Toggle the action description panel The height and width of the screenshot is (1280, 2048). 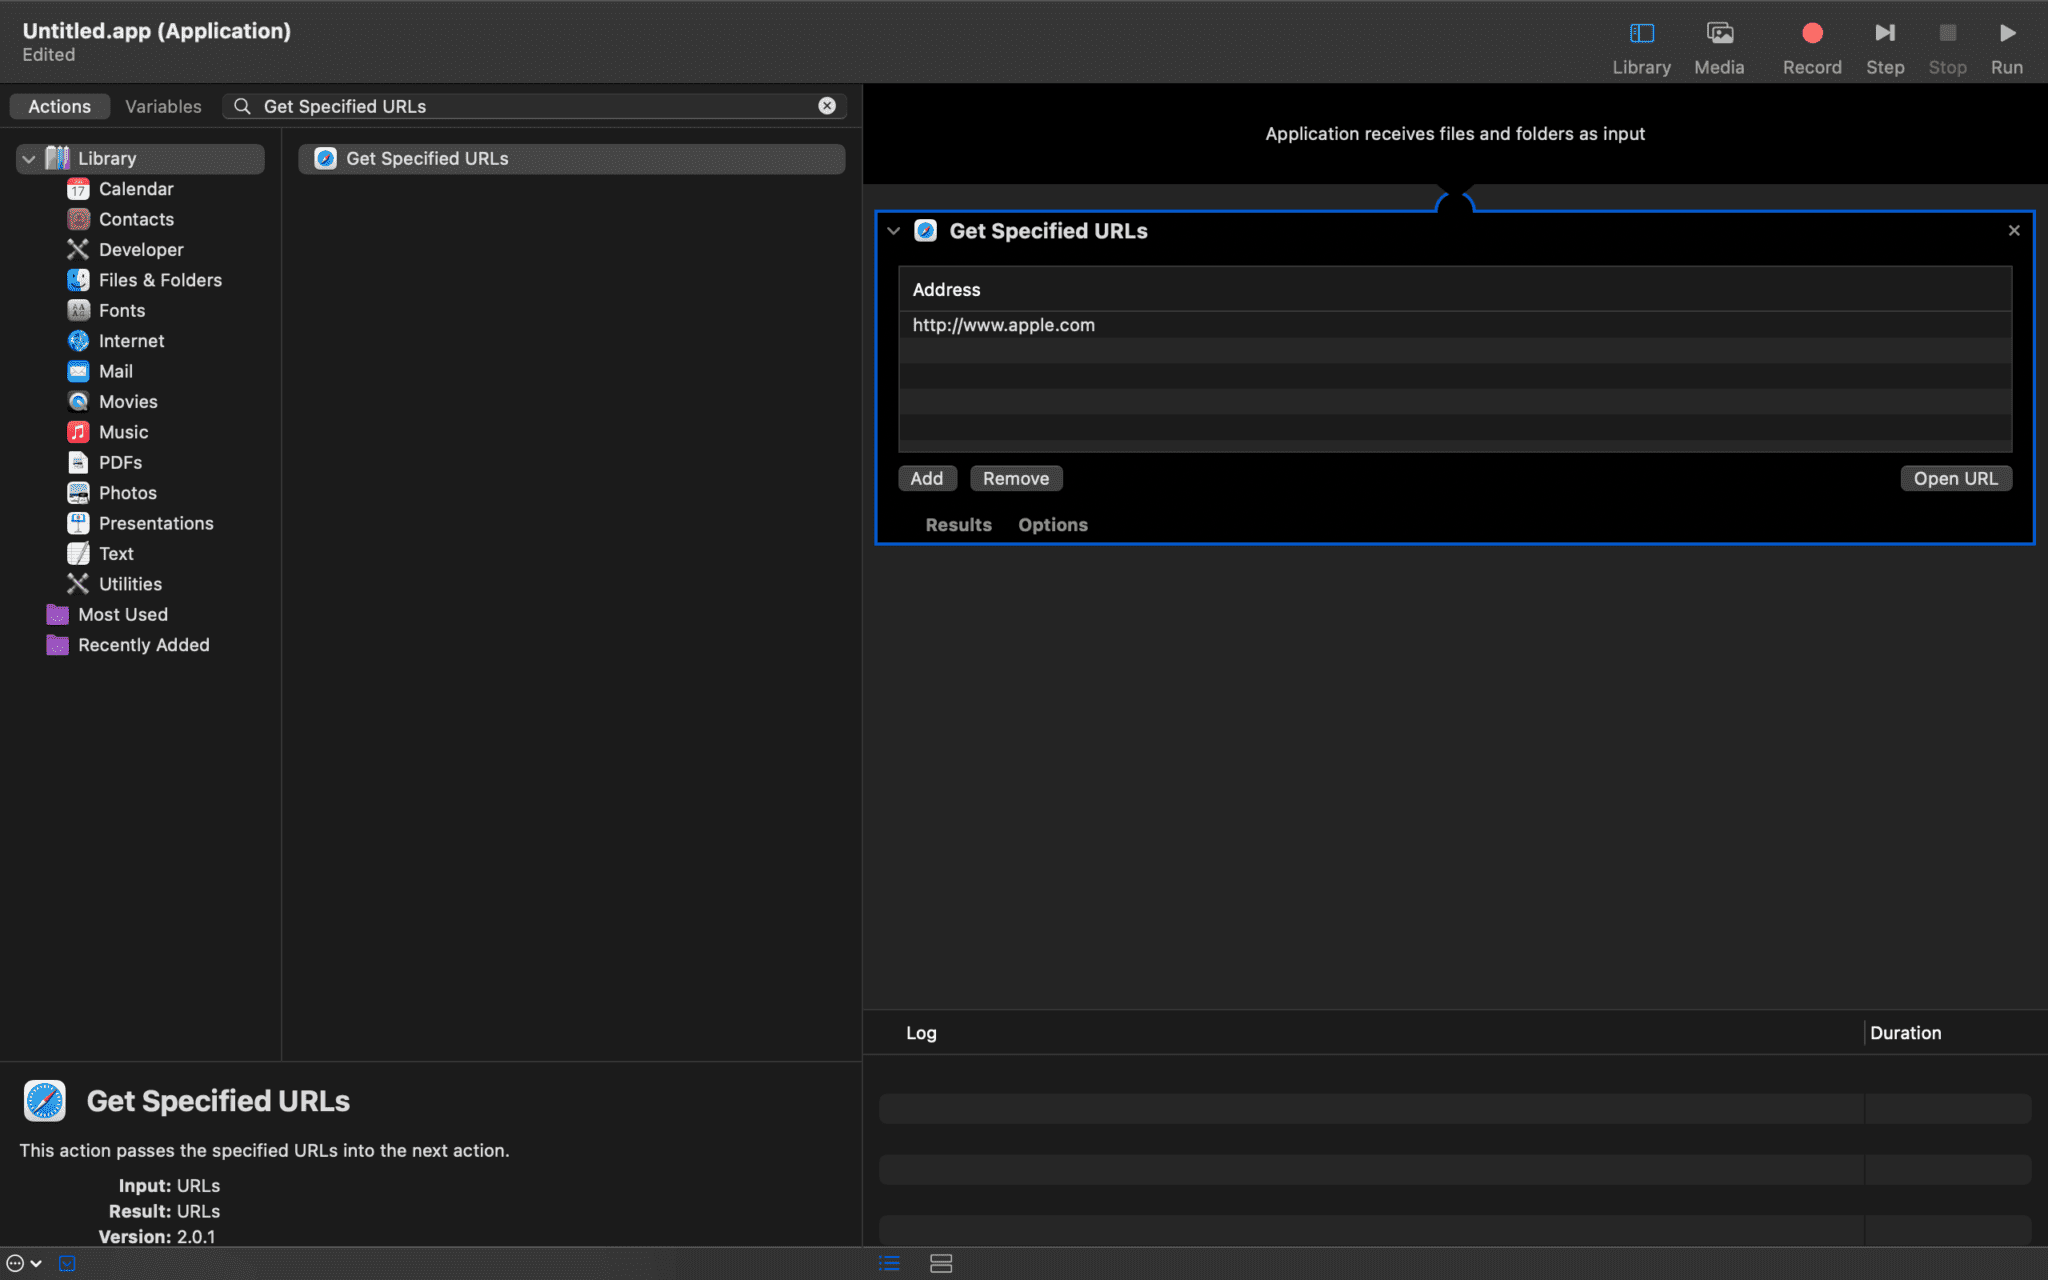(x=67, y=1263)
